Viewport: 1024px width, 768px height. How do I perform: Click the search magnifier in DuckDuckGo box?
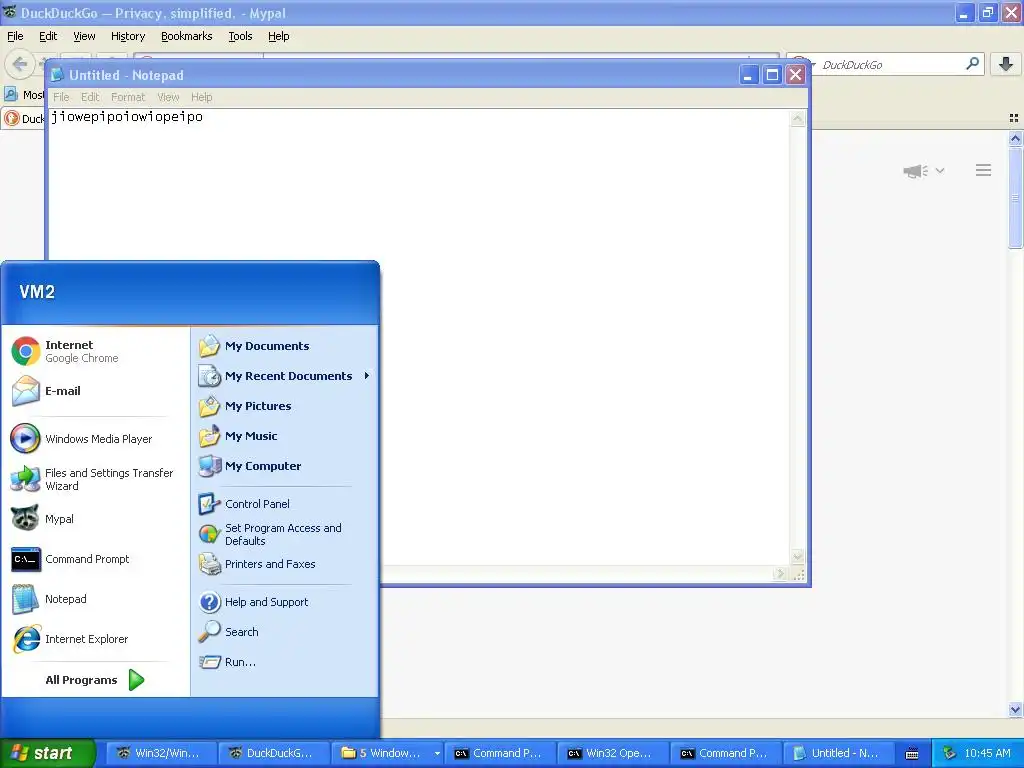(x=972, y=63)
